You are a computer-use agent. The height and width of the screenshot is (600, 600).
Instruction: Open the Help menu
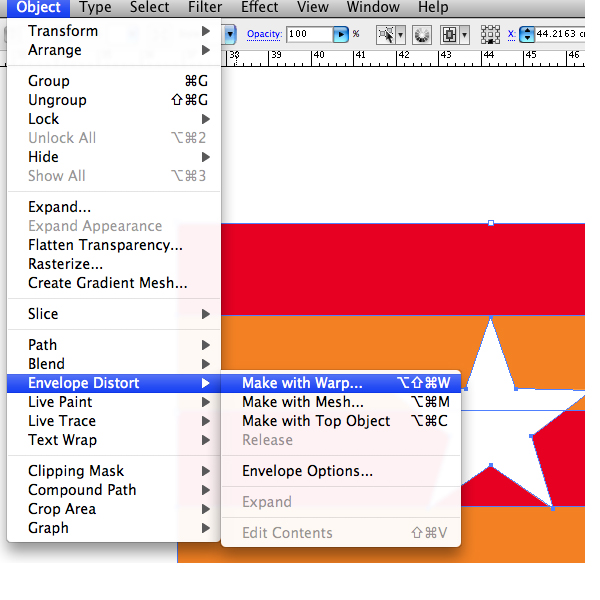pyautogui.click(x=433, y=7)
